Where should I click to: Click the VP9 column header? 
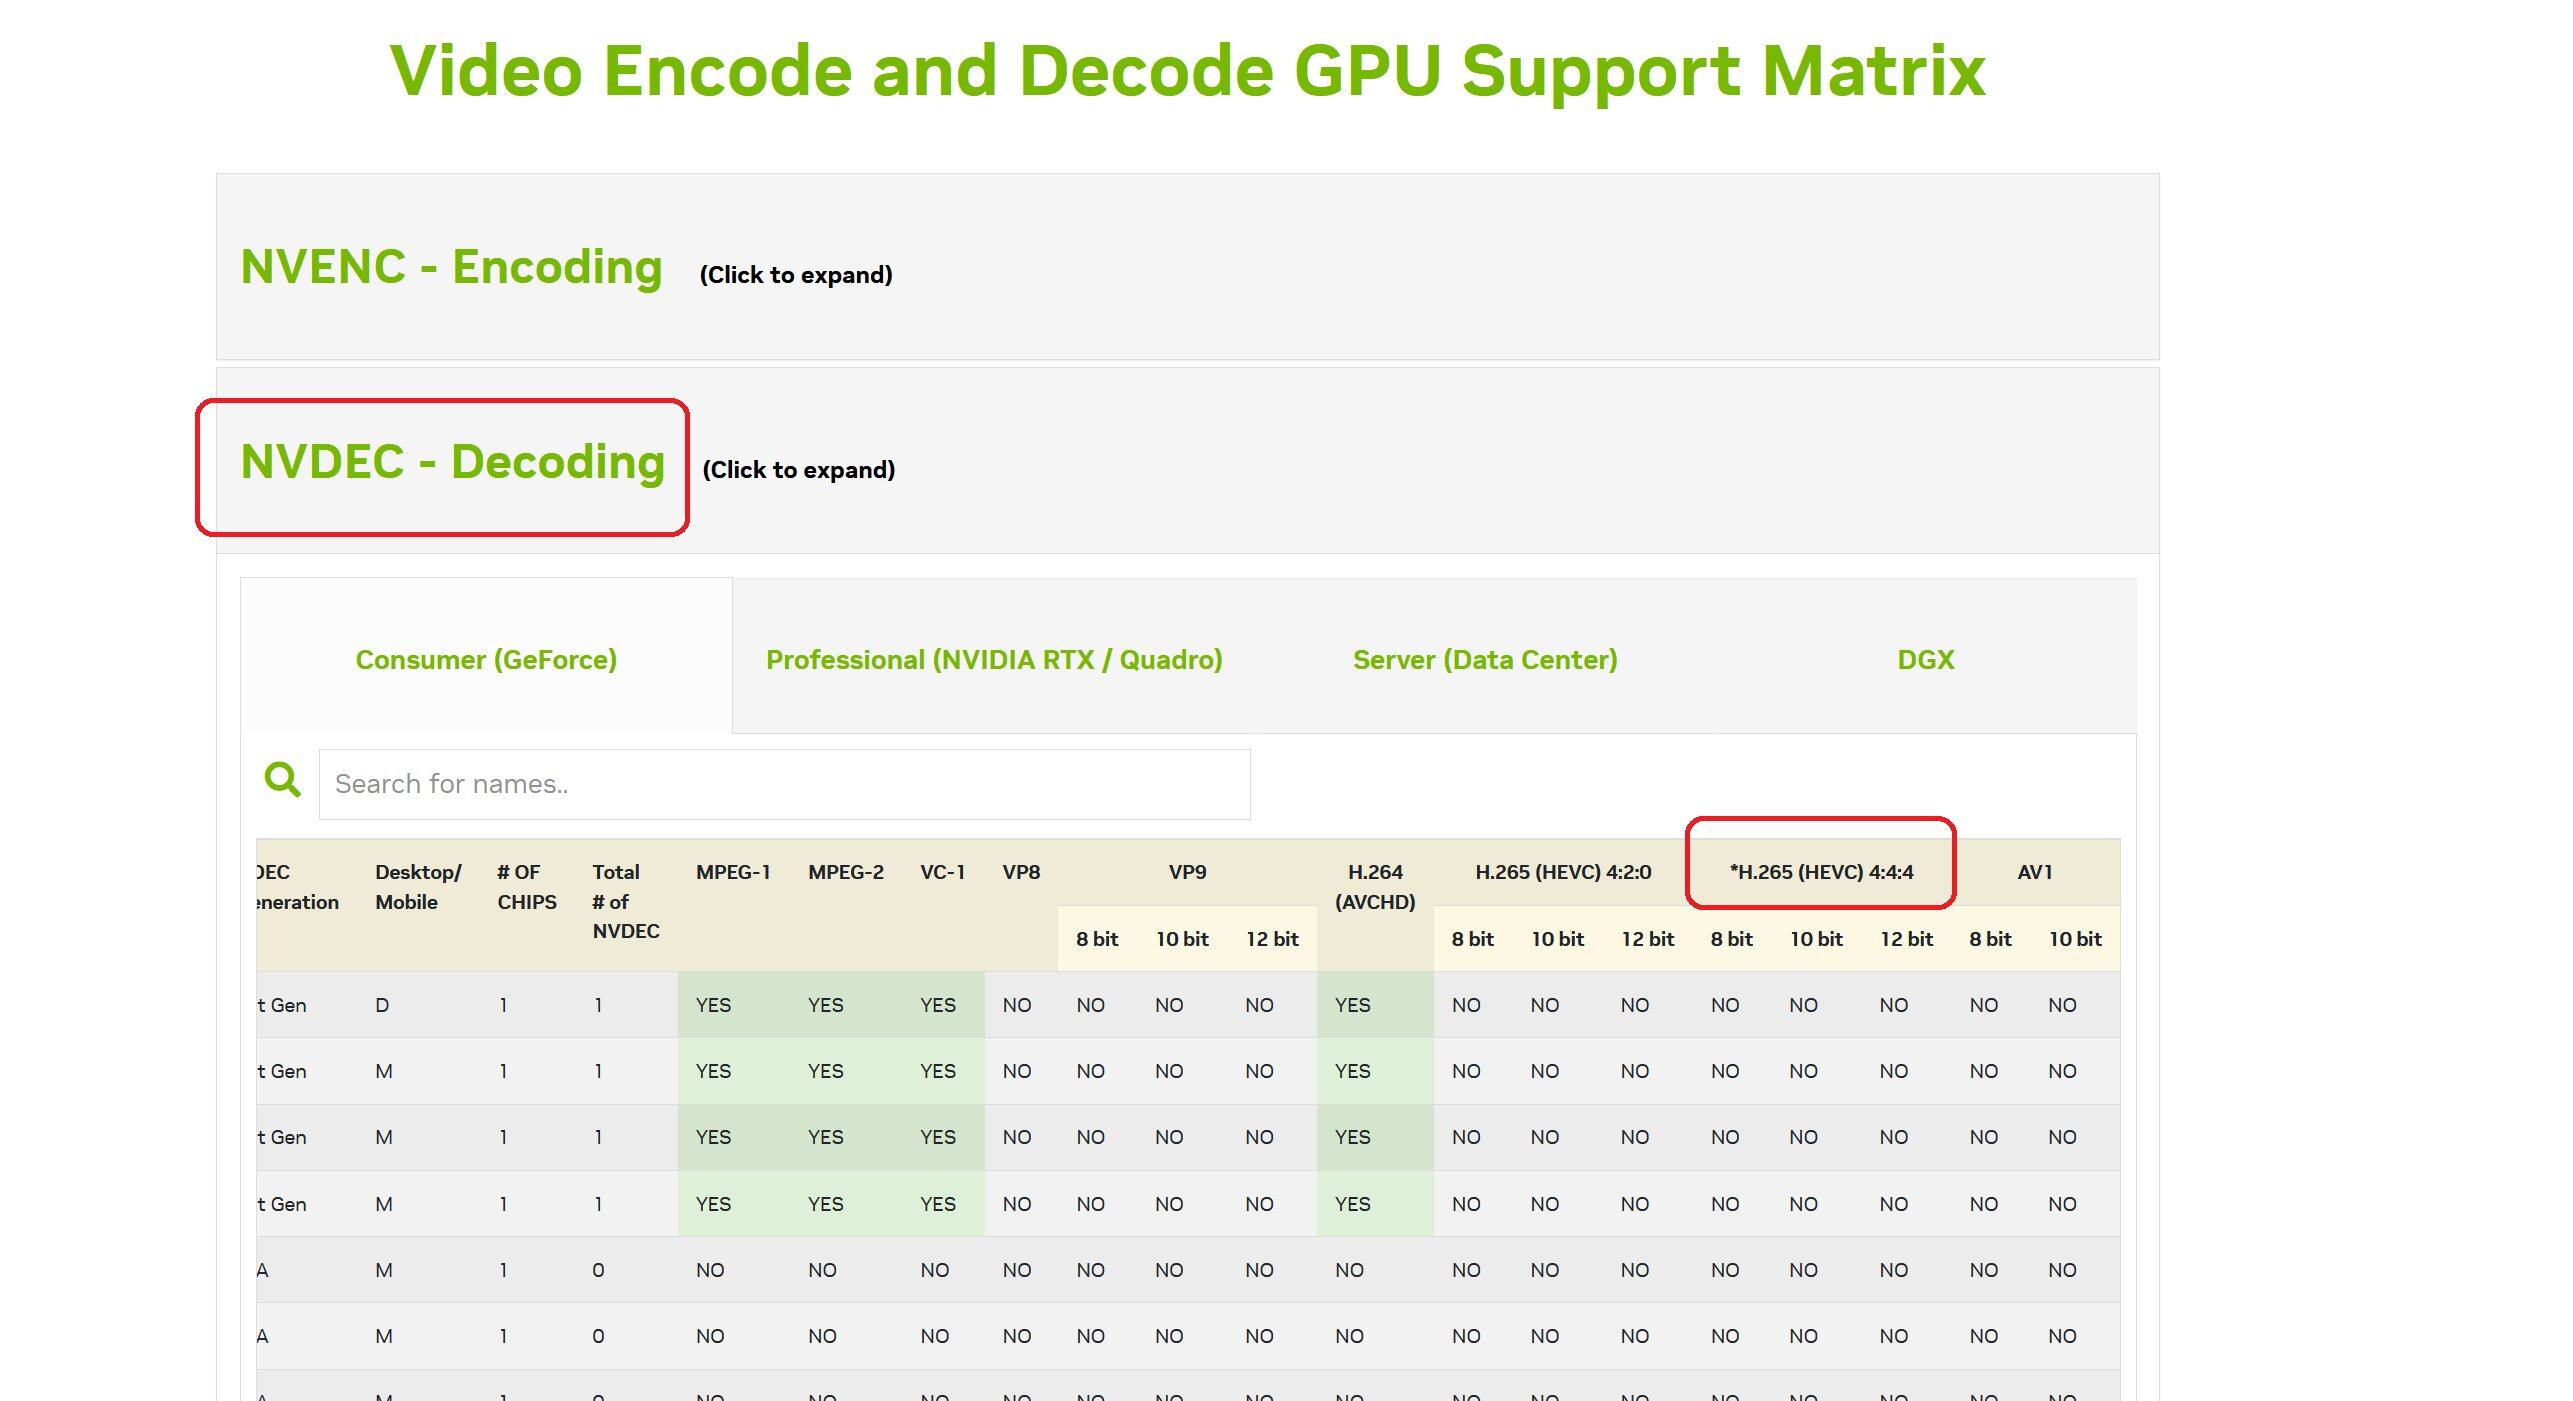click(1187, 872)
